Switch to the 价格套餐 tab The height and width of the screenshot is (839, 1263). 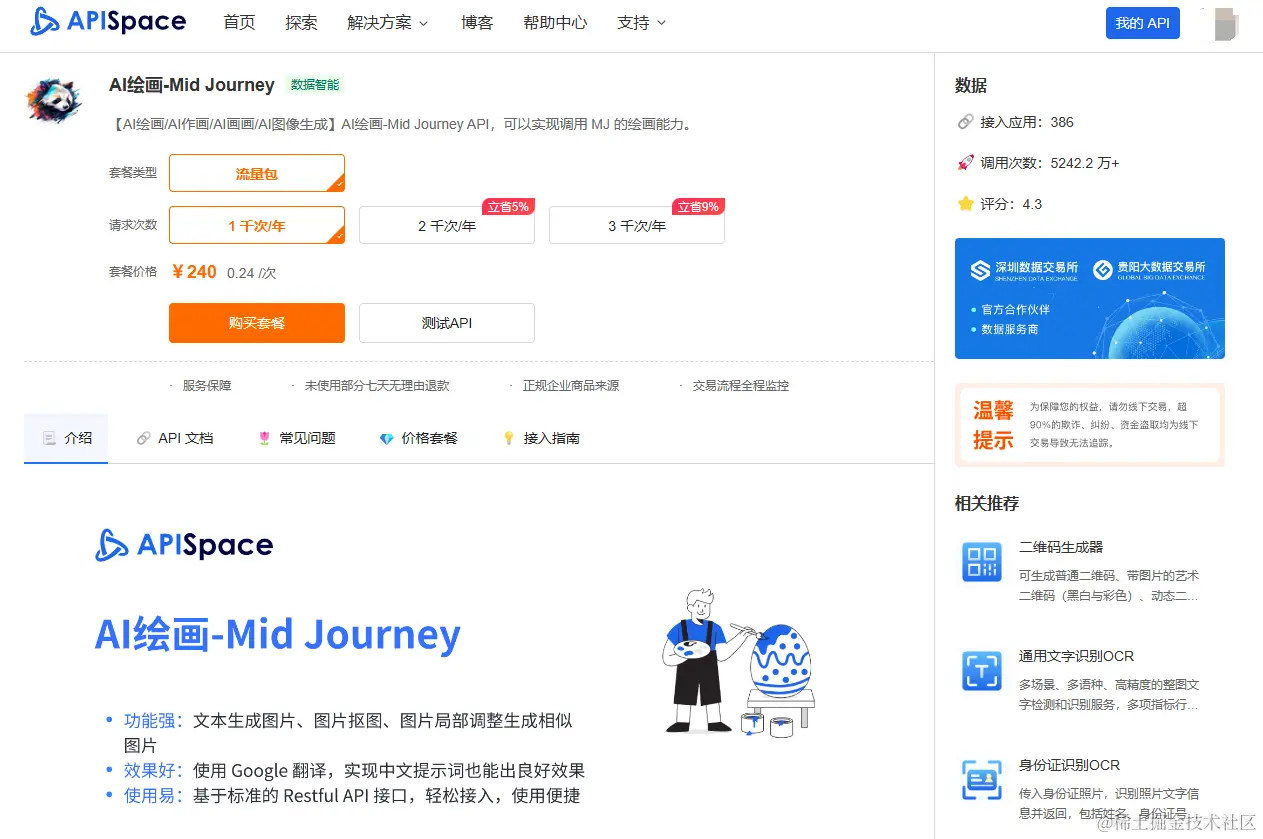[418, 438]
